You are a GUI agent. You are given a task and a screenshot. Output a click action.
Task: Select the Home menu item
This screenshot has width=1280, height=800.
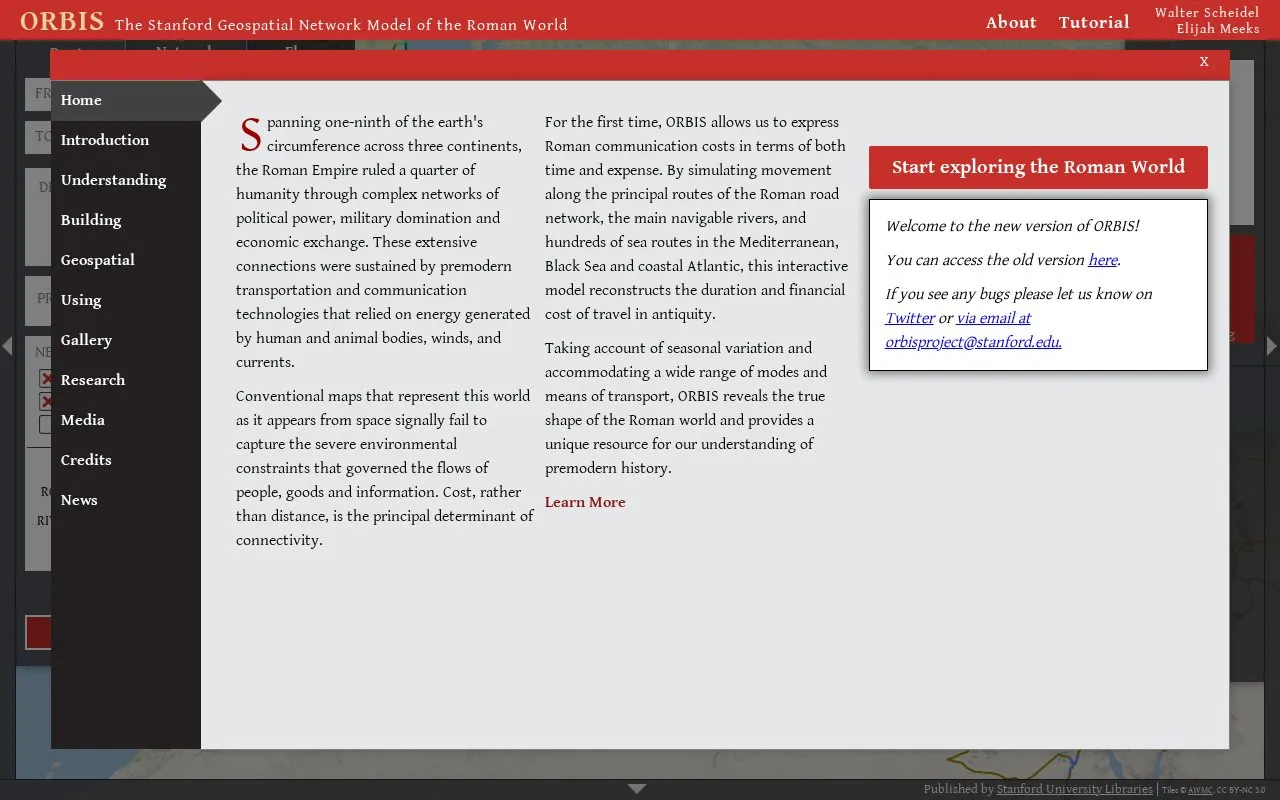[x=126, y=100]
